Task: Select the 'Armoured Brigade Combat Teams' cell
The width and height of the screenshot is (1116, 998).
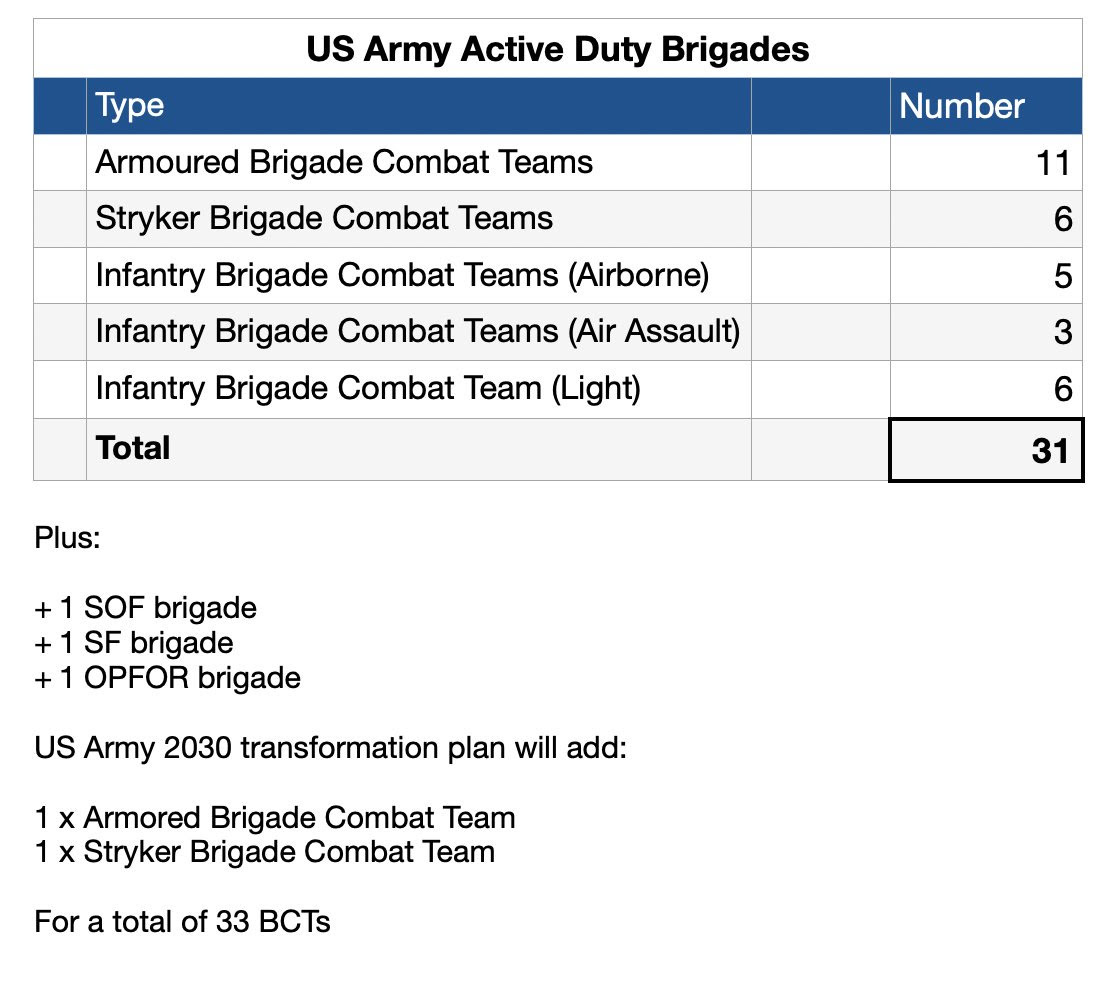Action: [418, 162]
